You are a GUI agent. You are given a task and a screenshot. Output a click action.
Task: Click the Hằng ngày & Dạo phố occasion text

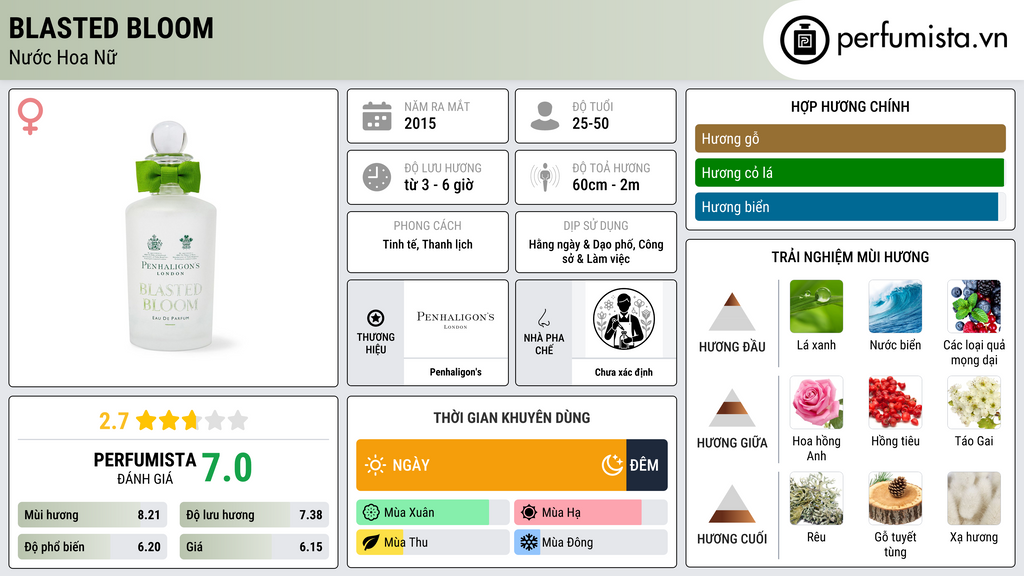[x=596, y=251]
